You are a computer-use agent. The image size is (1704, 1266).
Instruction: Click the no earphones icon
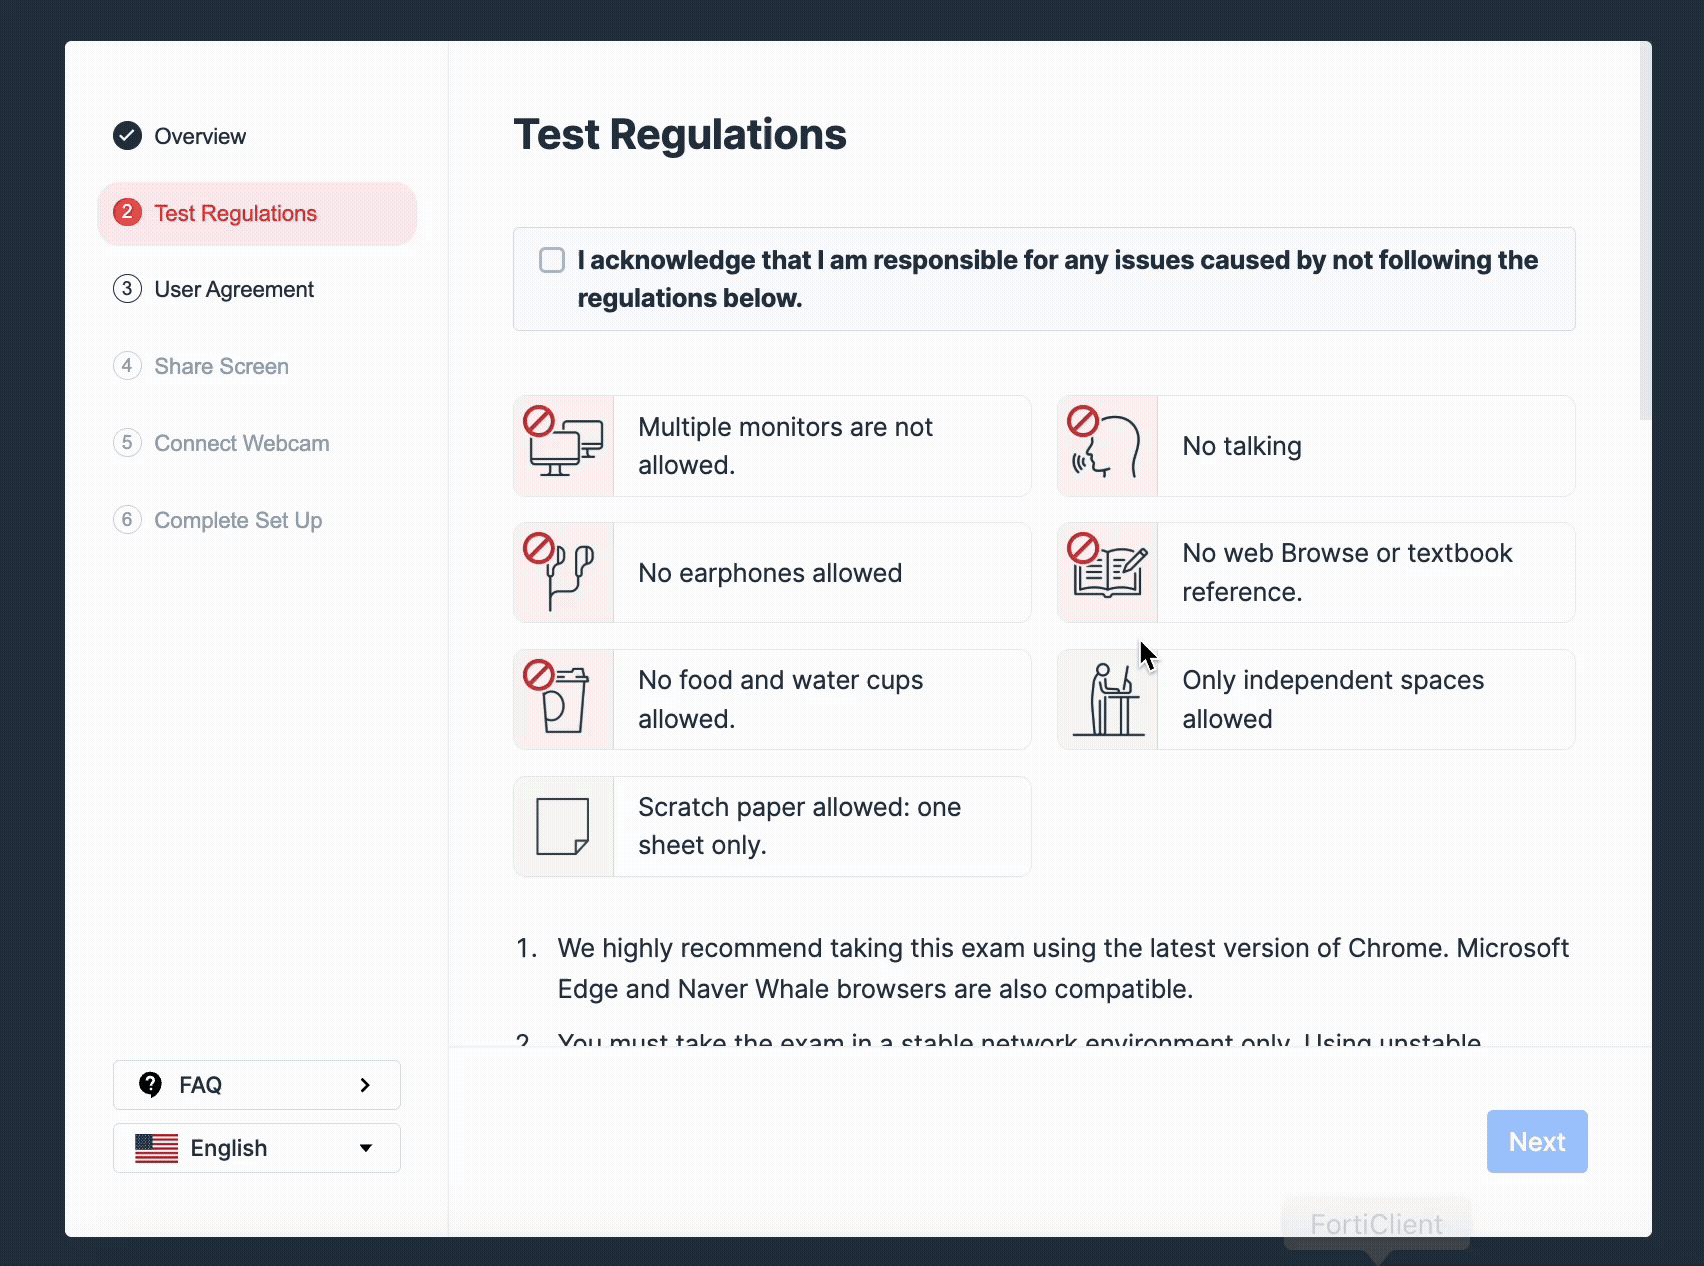coord(563,572)
